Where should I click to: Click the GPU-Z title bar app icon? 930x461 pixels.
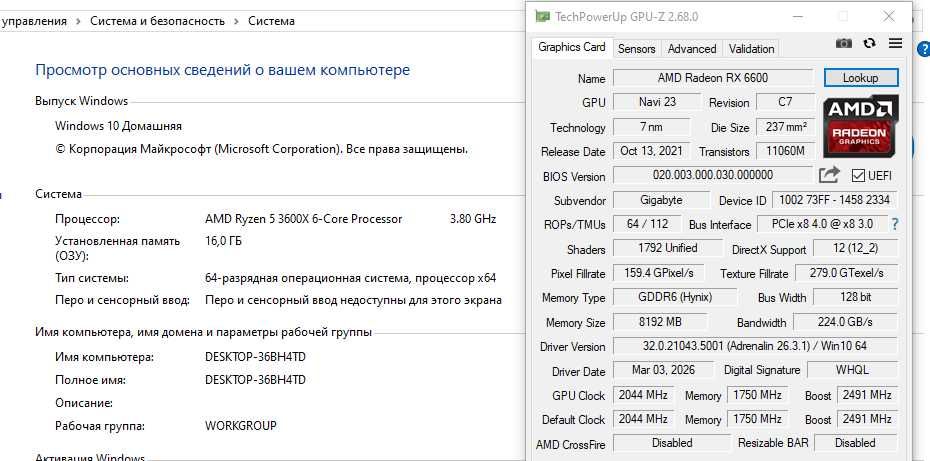tap(542, 17)
